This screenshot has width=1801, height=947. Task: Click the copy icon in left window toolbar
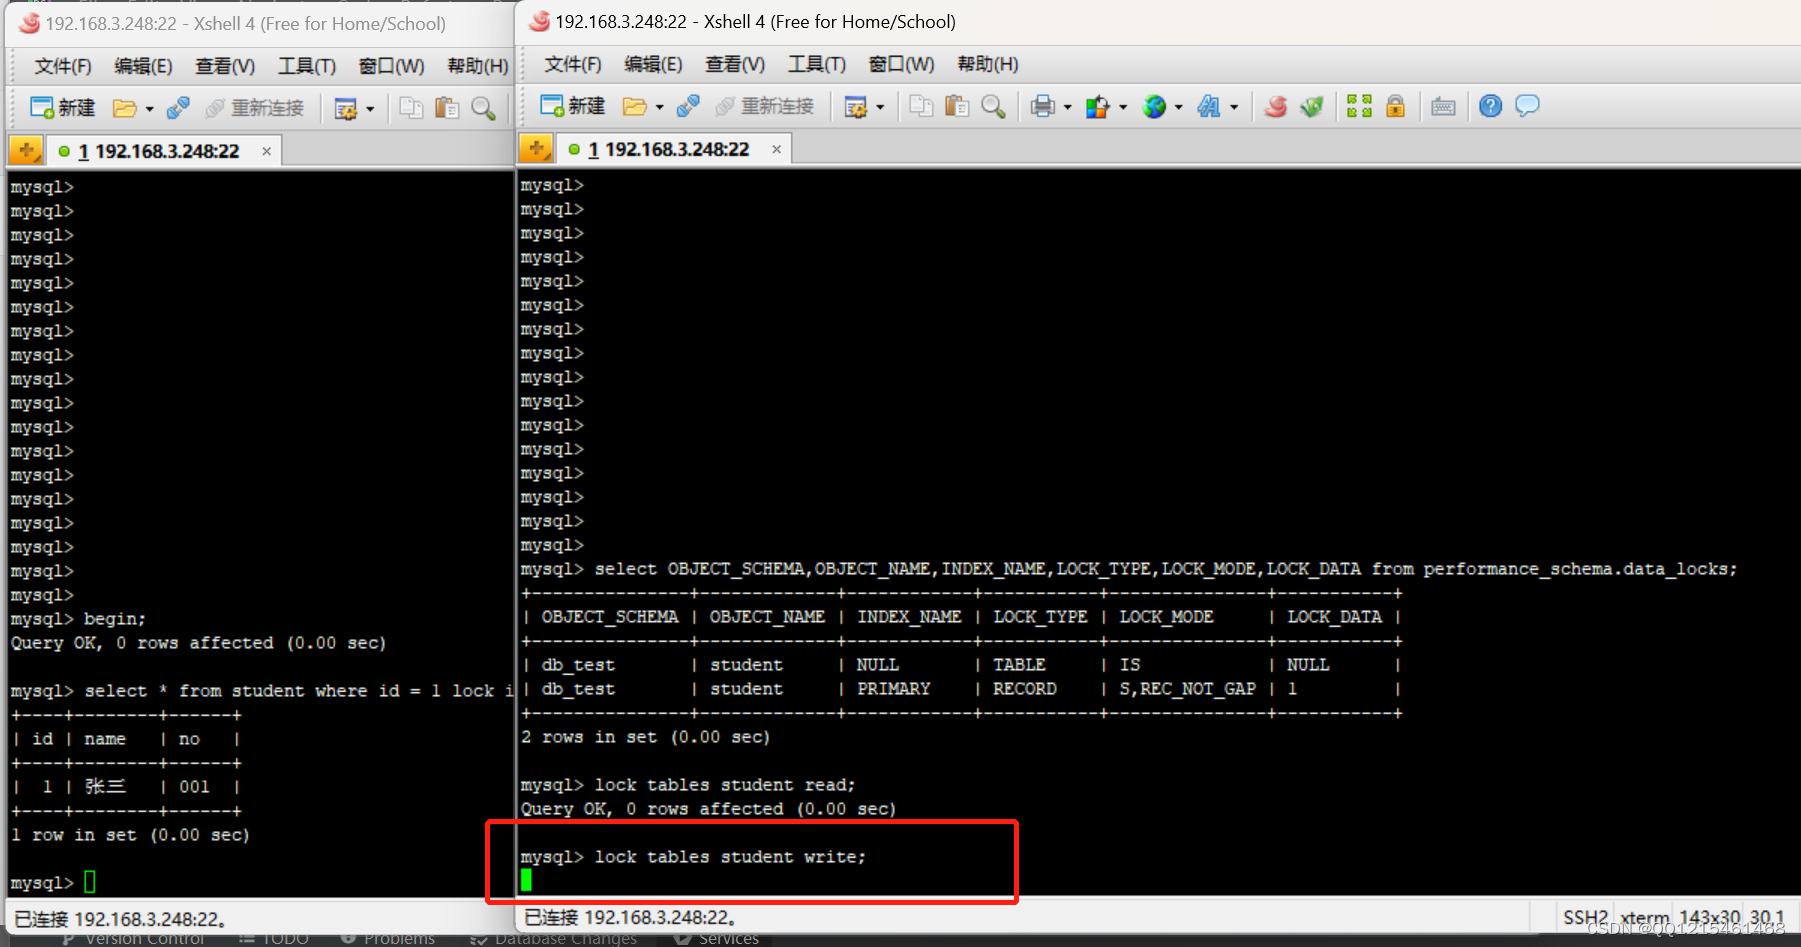pos(411,108)
